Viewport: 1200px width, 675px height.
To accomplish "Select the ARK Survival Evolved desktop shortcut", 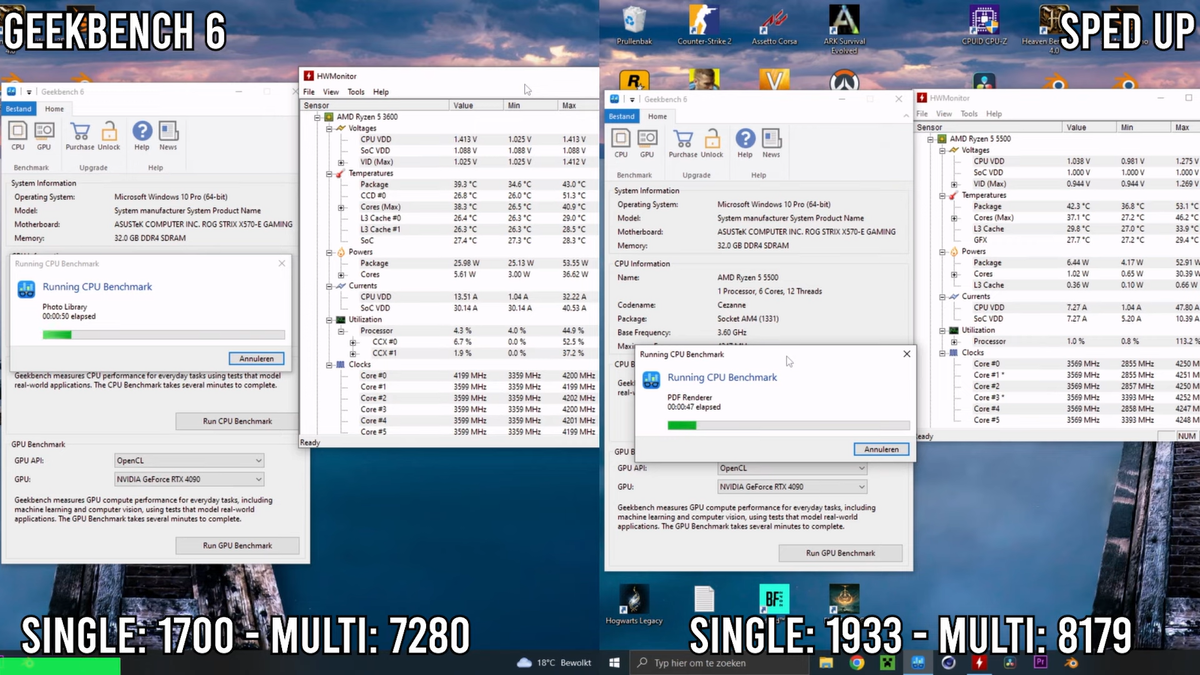I will pyautogui.click(x=845, y=29).
